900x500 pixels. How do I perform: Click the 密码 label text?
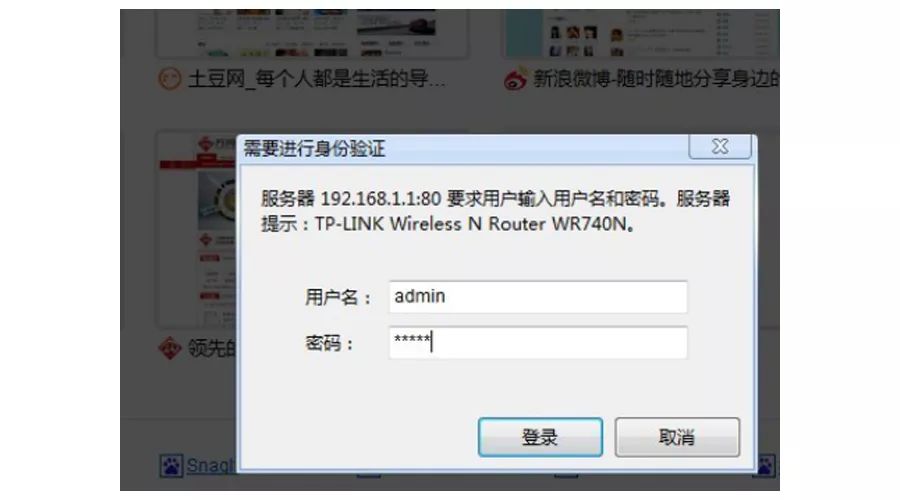pyautogui.click(x=329, y=343)
